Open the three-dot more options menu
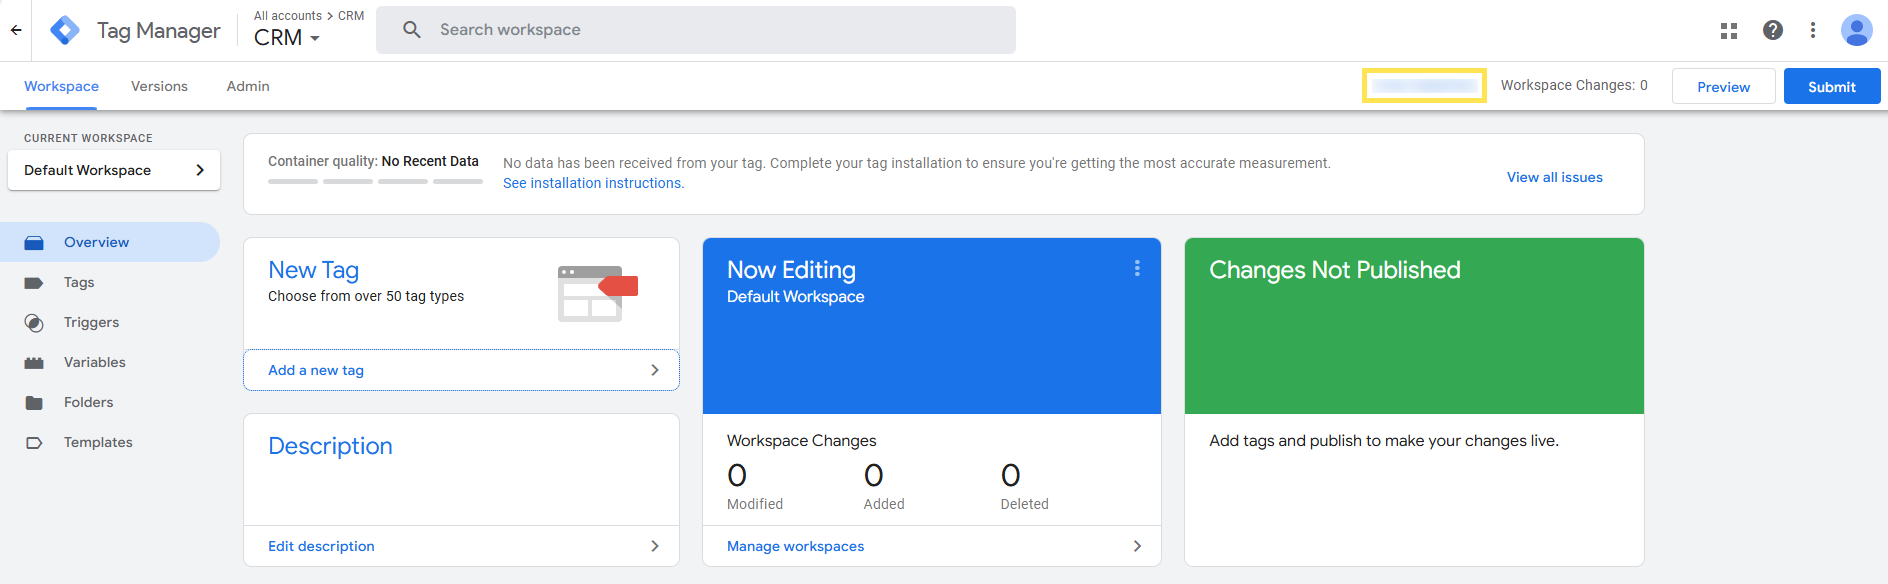This screenshot has width=1888, height=584. point(1812,30)
